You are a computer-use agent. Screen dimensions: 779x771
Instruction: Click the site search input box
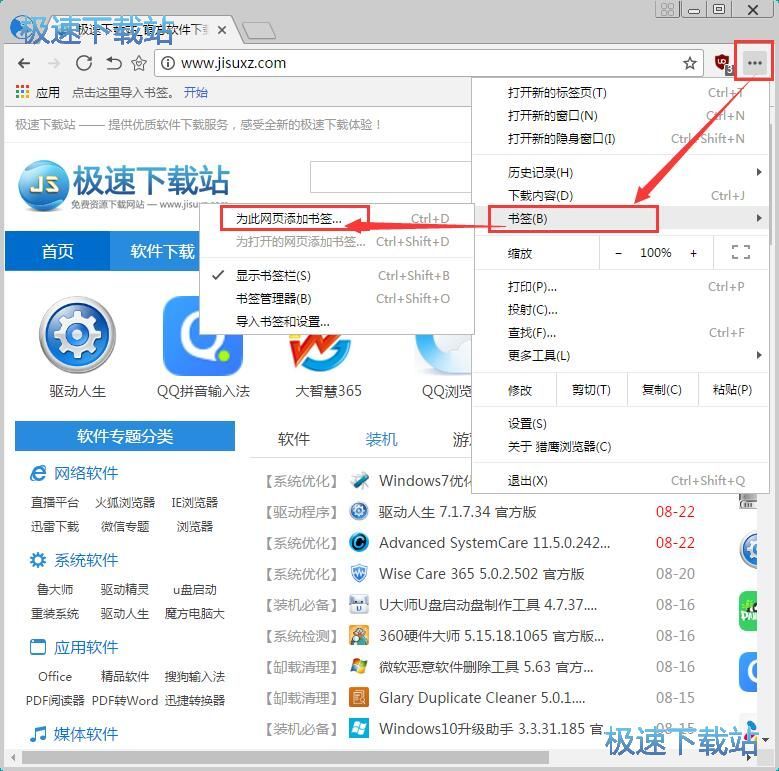coord(390,176)
